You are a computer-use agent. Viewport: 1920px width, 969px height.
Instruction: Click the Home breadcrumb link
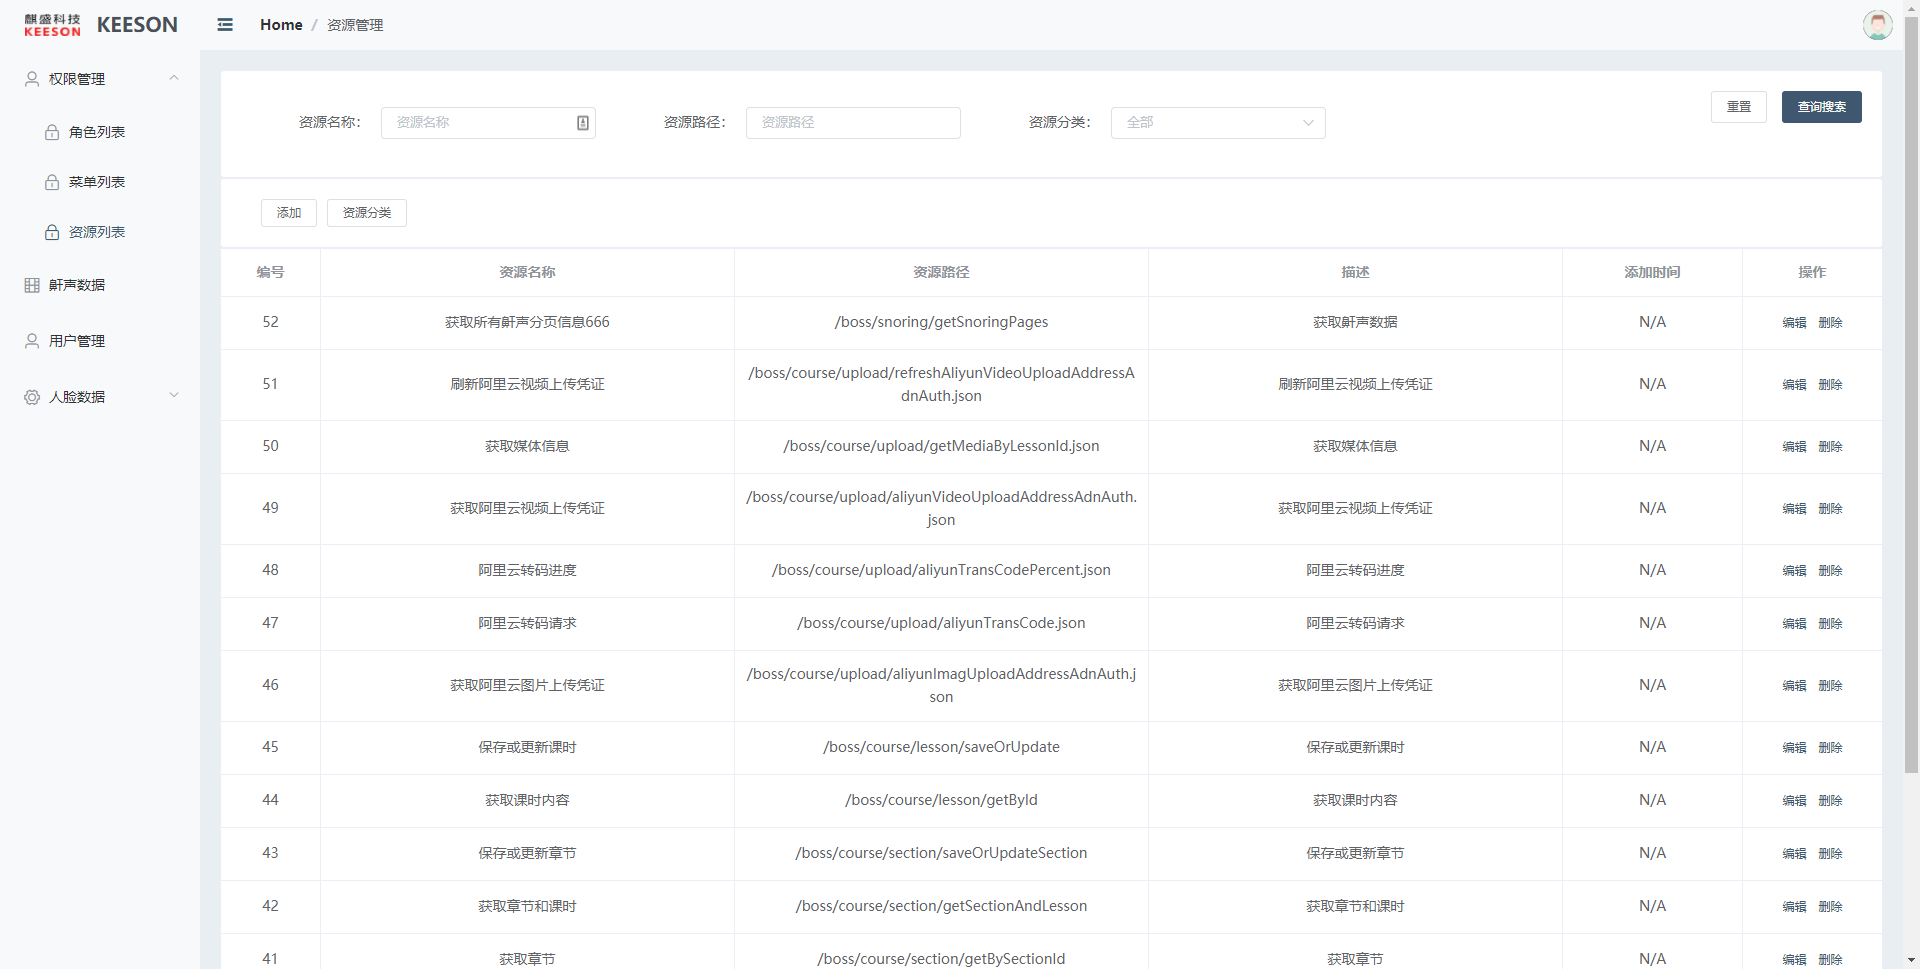point(281,25)
